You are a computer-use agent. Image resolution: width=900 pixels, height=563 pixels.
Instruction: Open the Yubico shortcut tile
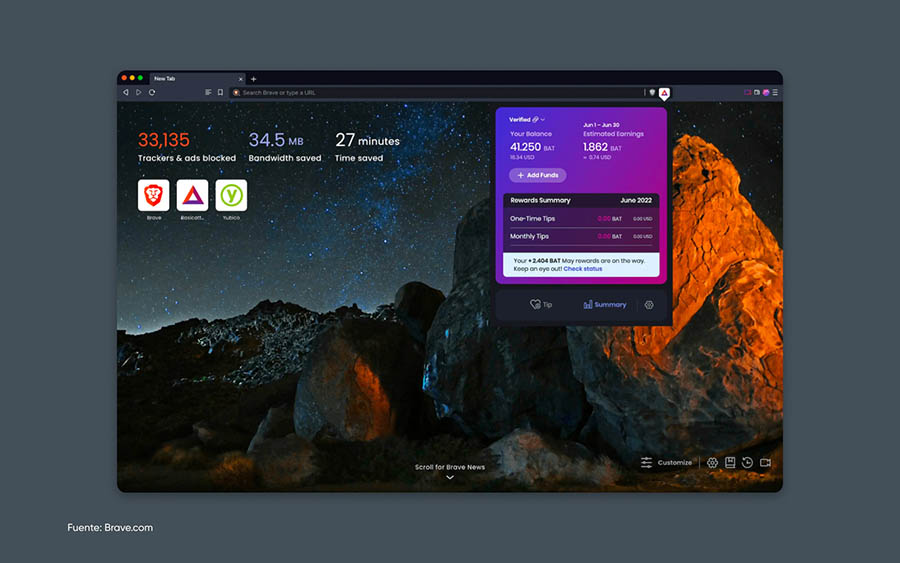[x=231, y=195]
